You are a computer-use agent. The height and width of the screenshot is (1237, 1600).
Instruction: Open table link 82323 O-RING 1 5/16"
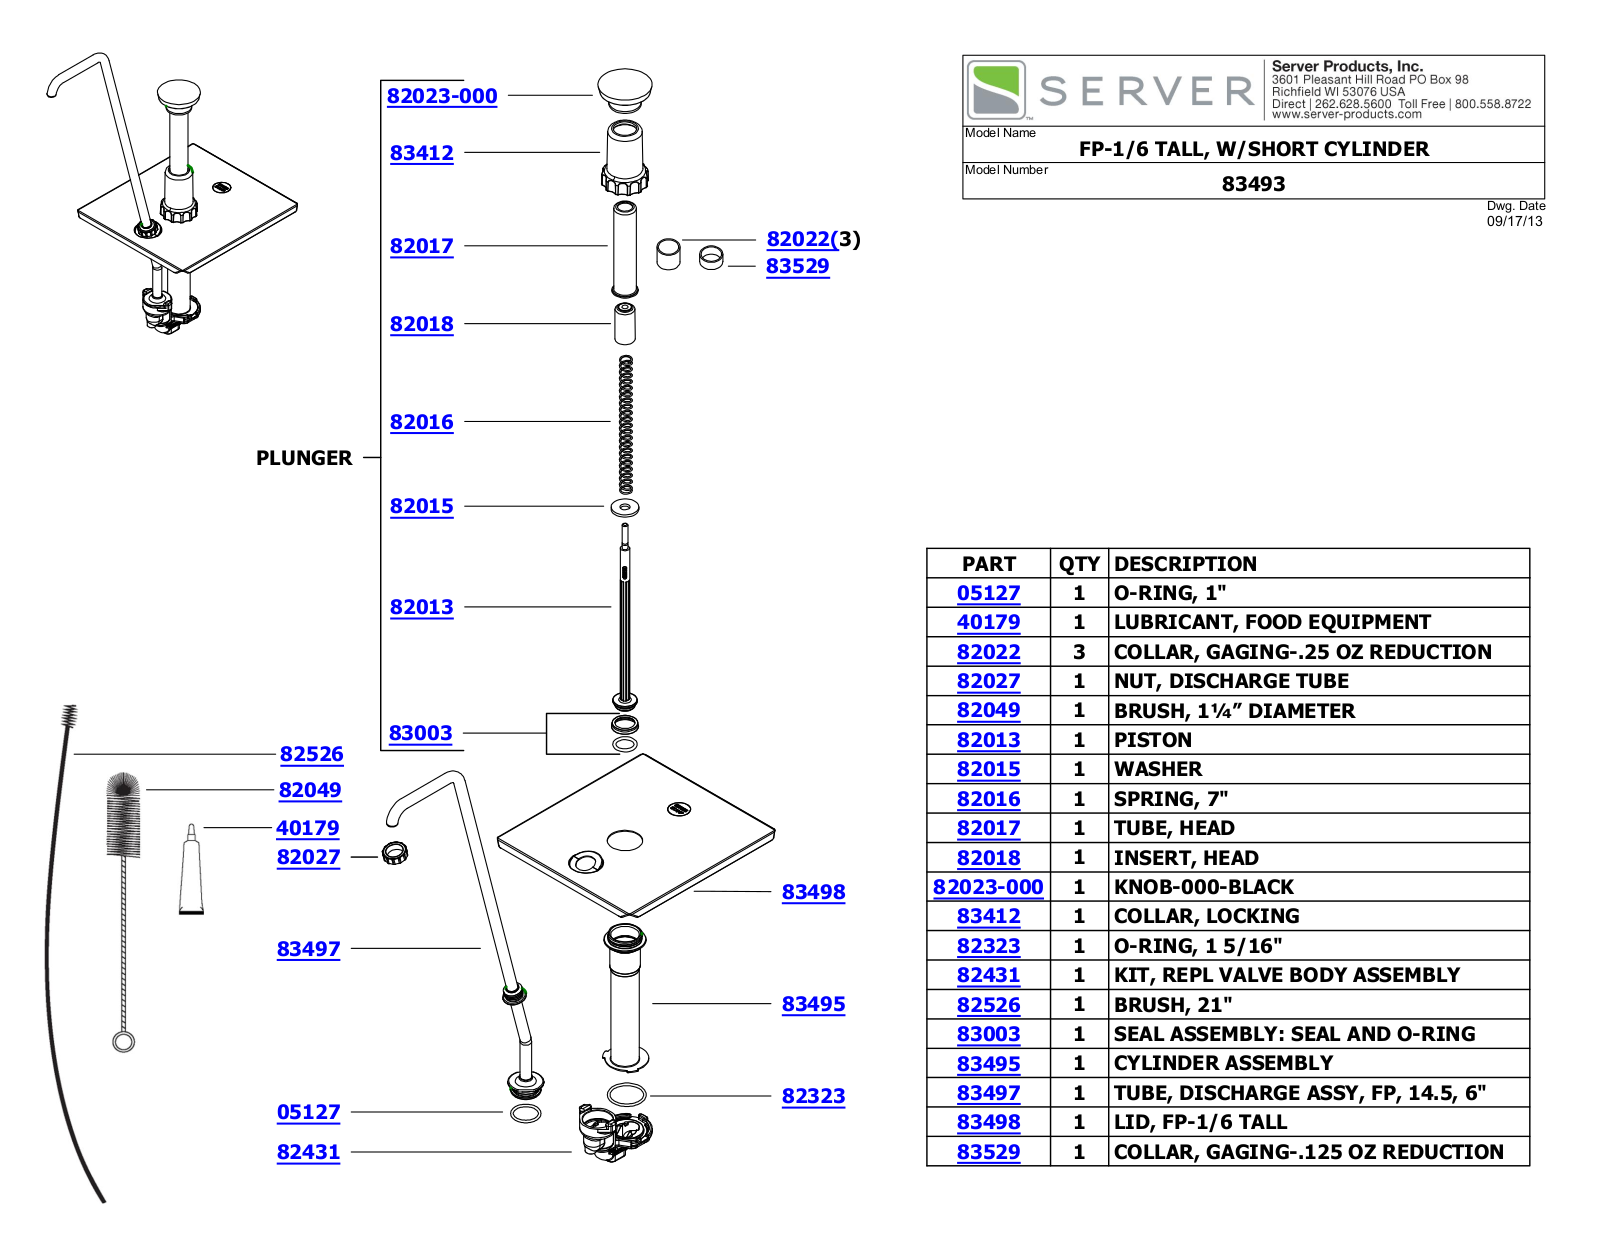coord(989,946)
